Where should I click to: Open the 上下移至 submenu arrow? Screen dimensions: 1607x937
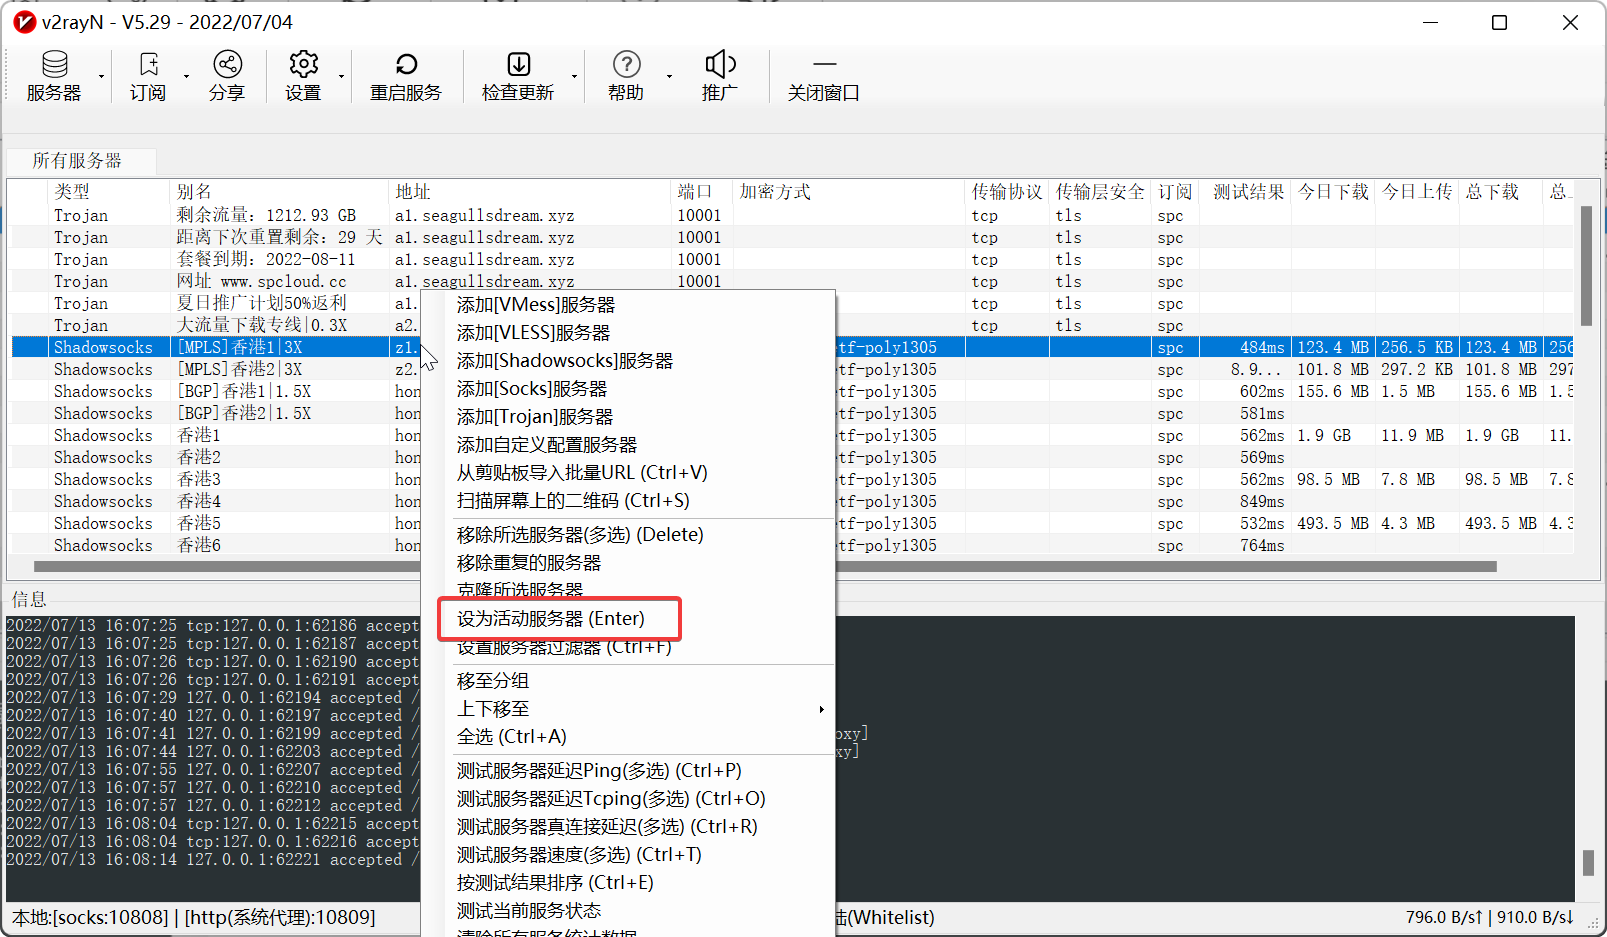point(821,709)
